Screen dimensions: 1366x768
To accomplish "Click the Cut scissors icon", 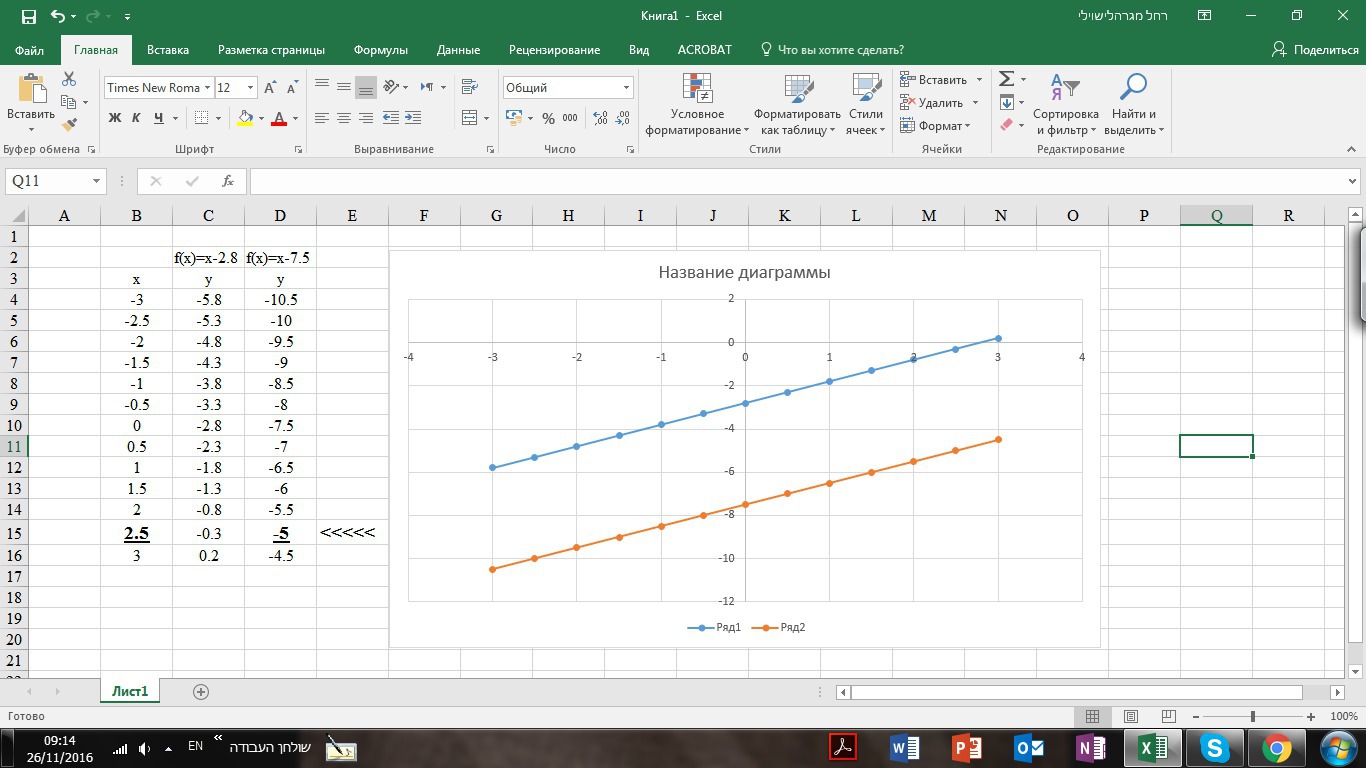I will click(x=69, y=79).
